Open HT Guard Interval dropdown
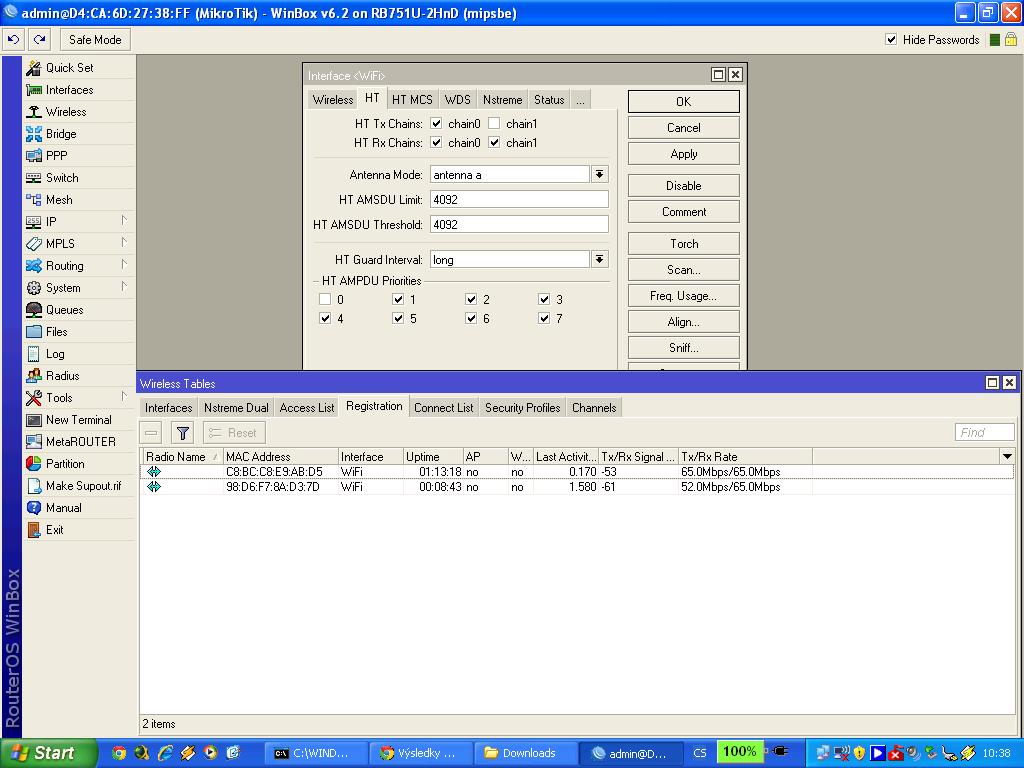Viewport: 1024px width, 768px height. (x=600, y=259)
